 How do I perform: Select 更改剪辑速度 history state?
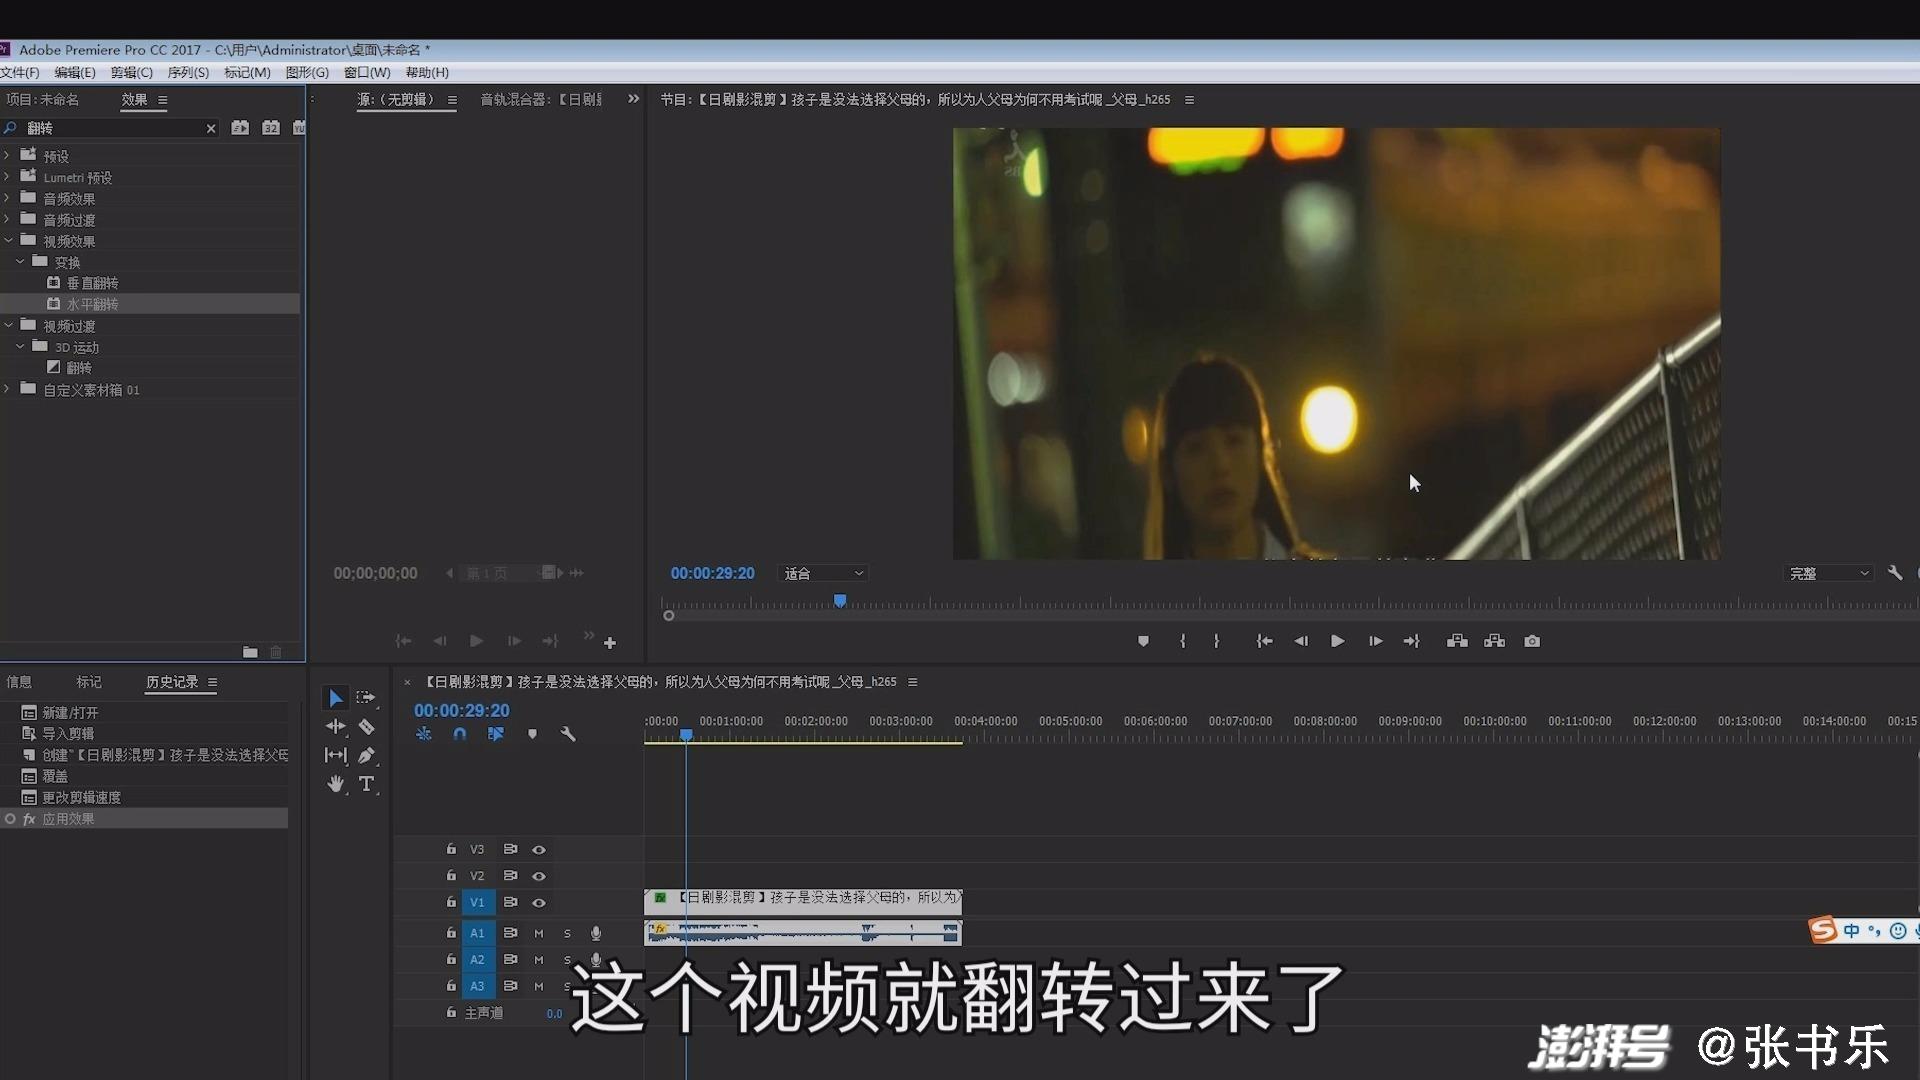(82, 797)
